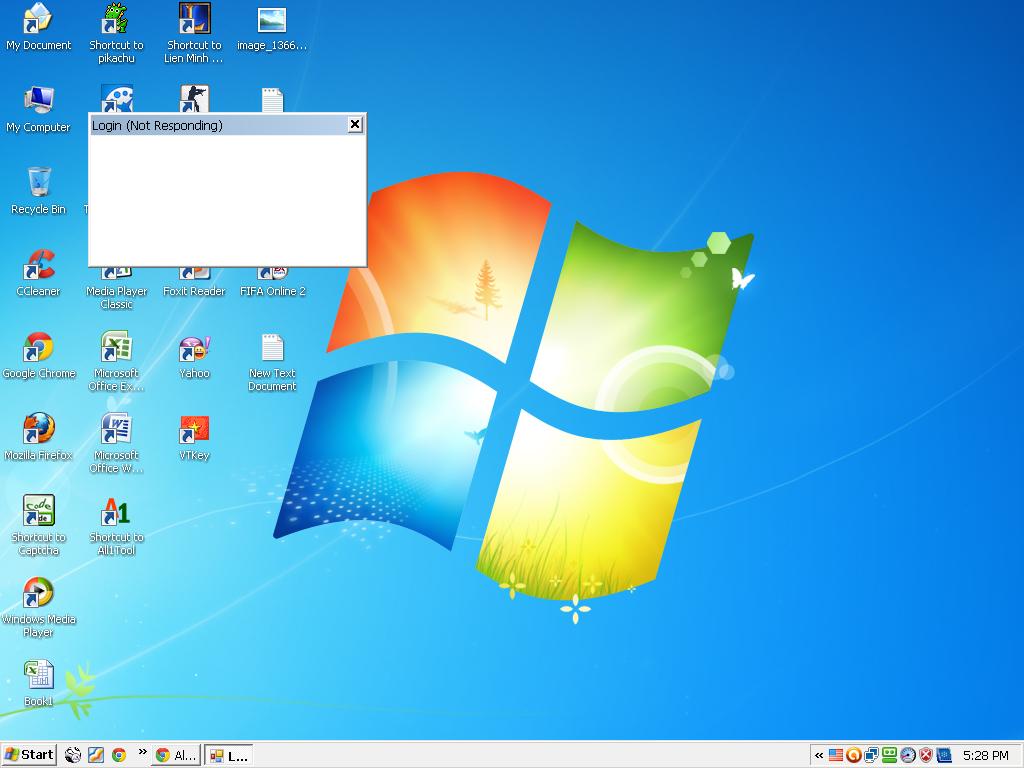Select the Recycle Bin icon
Viewport: 1024px width, 768px height.
click(38, 185)
